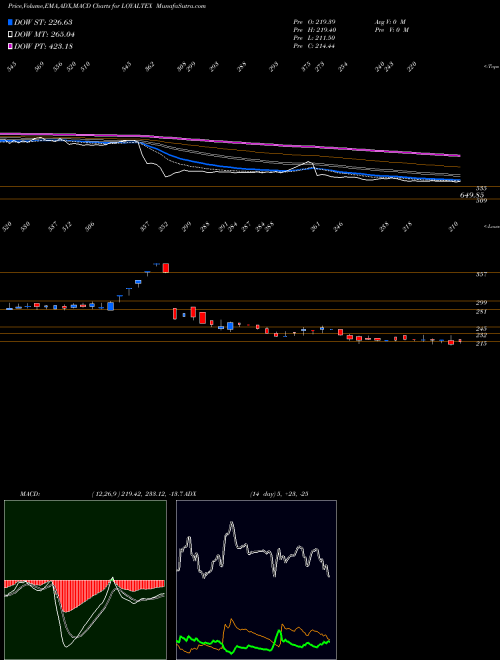Image resolution: width=500 pixels, height=660 pixels.
Task: Click the 309 axis label of the EMA chart
Action: 481,201
